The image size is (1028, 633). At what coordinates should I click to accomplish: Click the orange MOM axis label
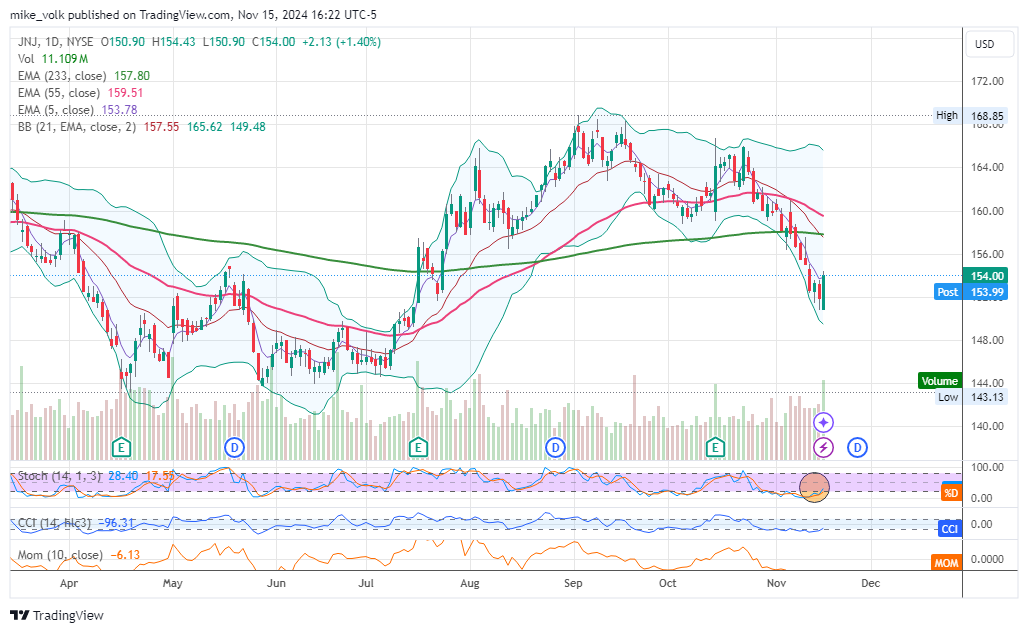click(946, 563)
